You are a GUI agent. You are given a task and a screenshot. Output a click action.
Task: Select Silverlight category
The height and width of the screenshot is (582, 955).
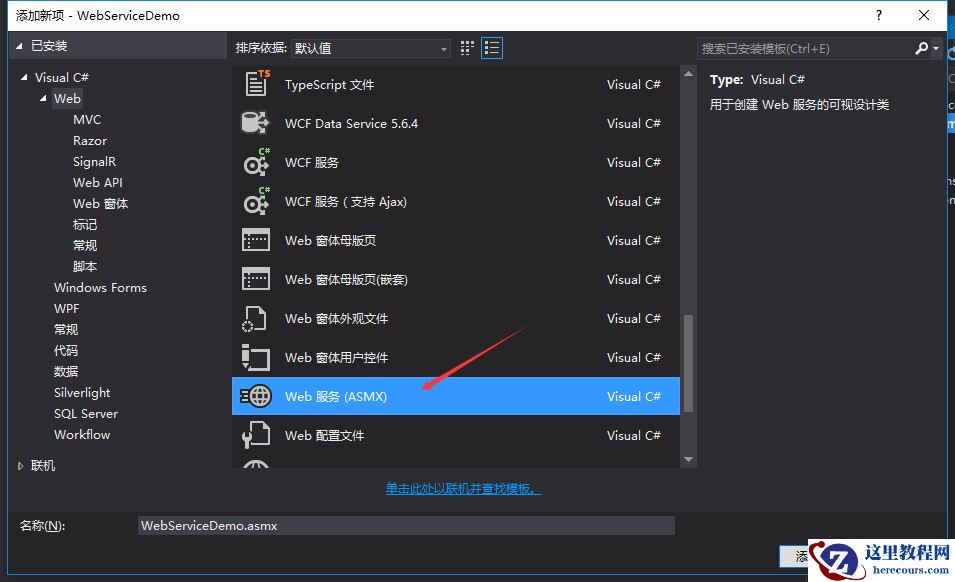(x=82, y=393)
